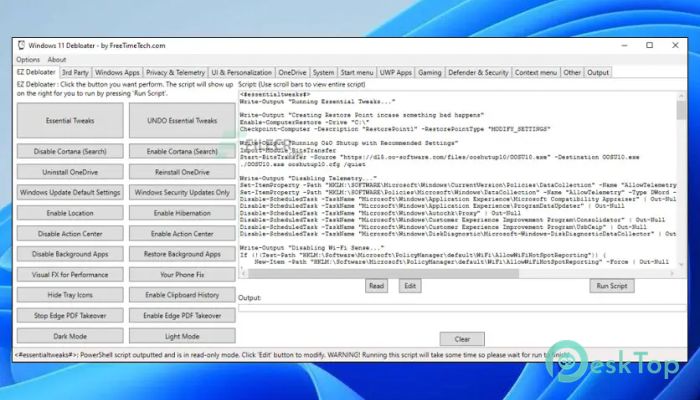700x400 pixels.
Task: Click Disable Action Center button
Action: click(70, 233)
